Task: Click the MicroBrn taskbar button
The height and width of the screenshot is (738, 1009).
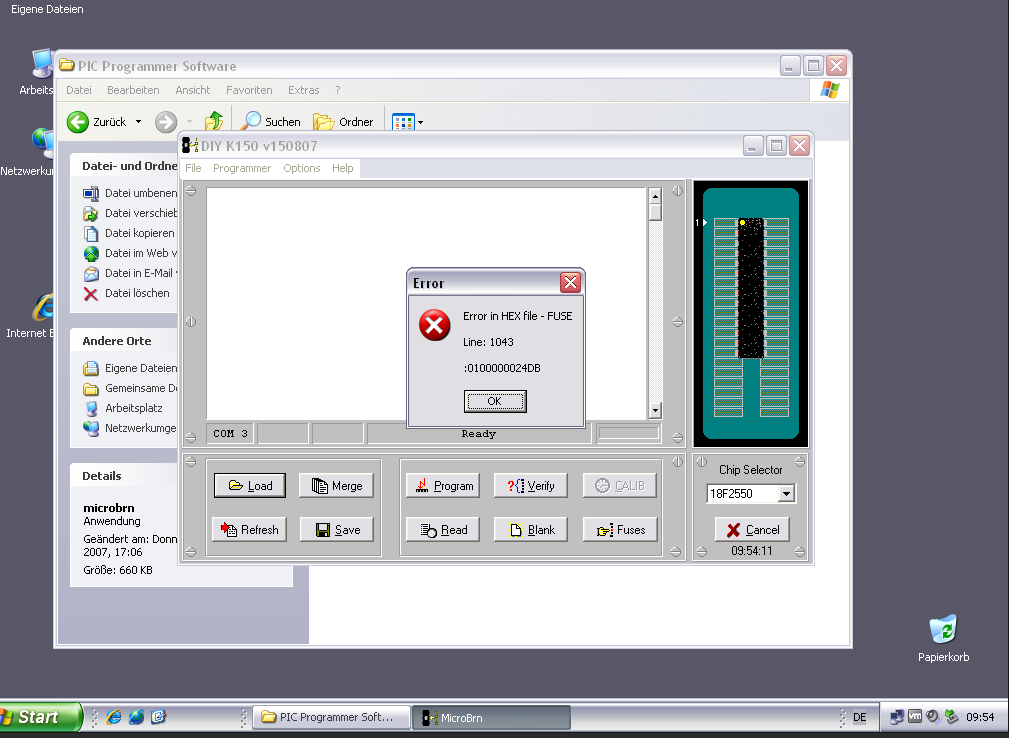Action: pyautogui.click(x=491, y=717)
